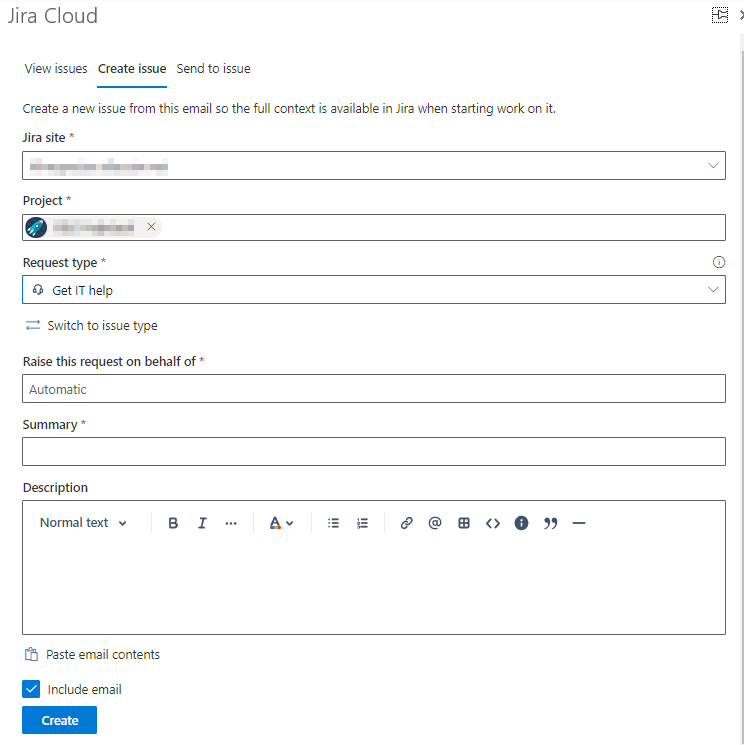Insert a bullet list
The height and width of the screenshot is (745, 744).
click(x=334, y=523)
